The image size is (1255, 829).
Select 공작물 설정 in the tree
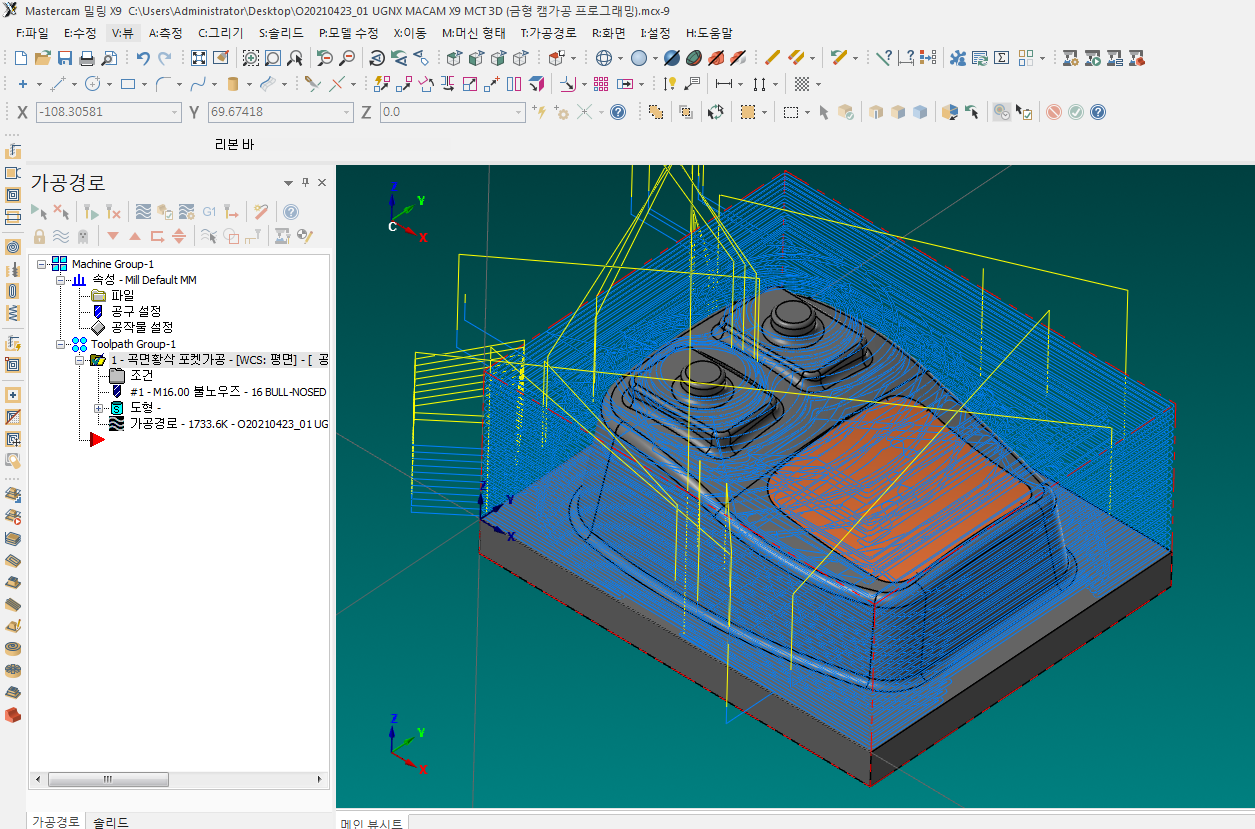tap(142, 327)
